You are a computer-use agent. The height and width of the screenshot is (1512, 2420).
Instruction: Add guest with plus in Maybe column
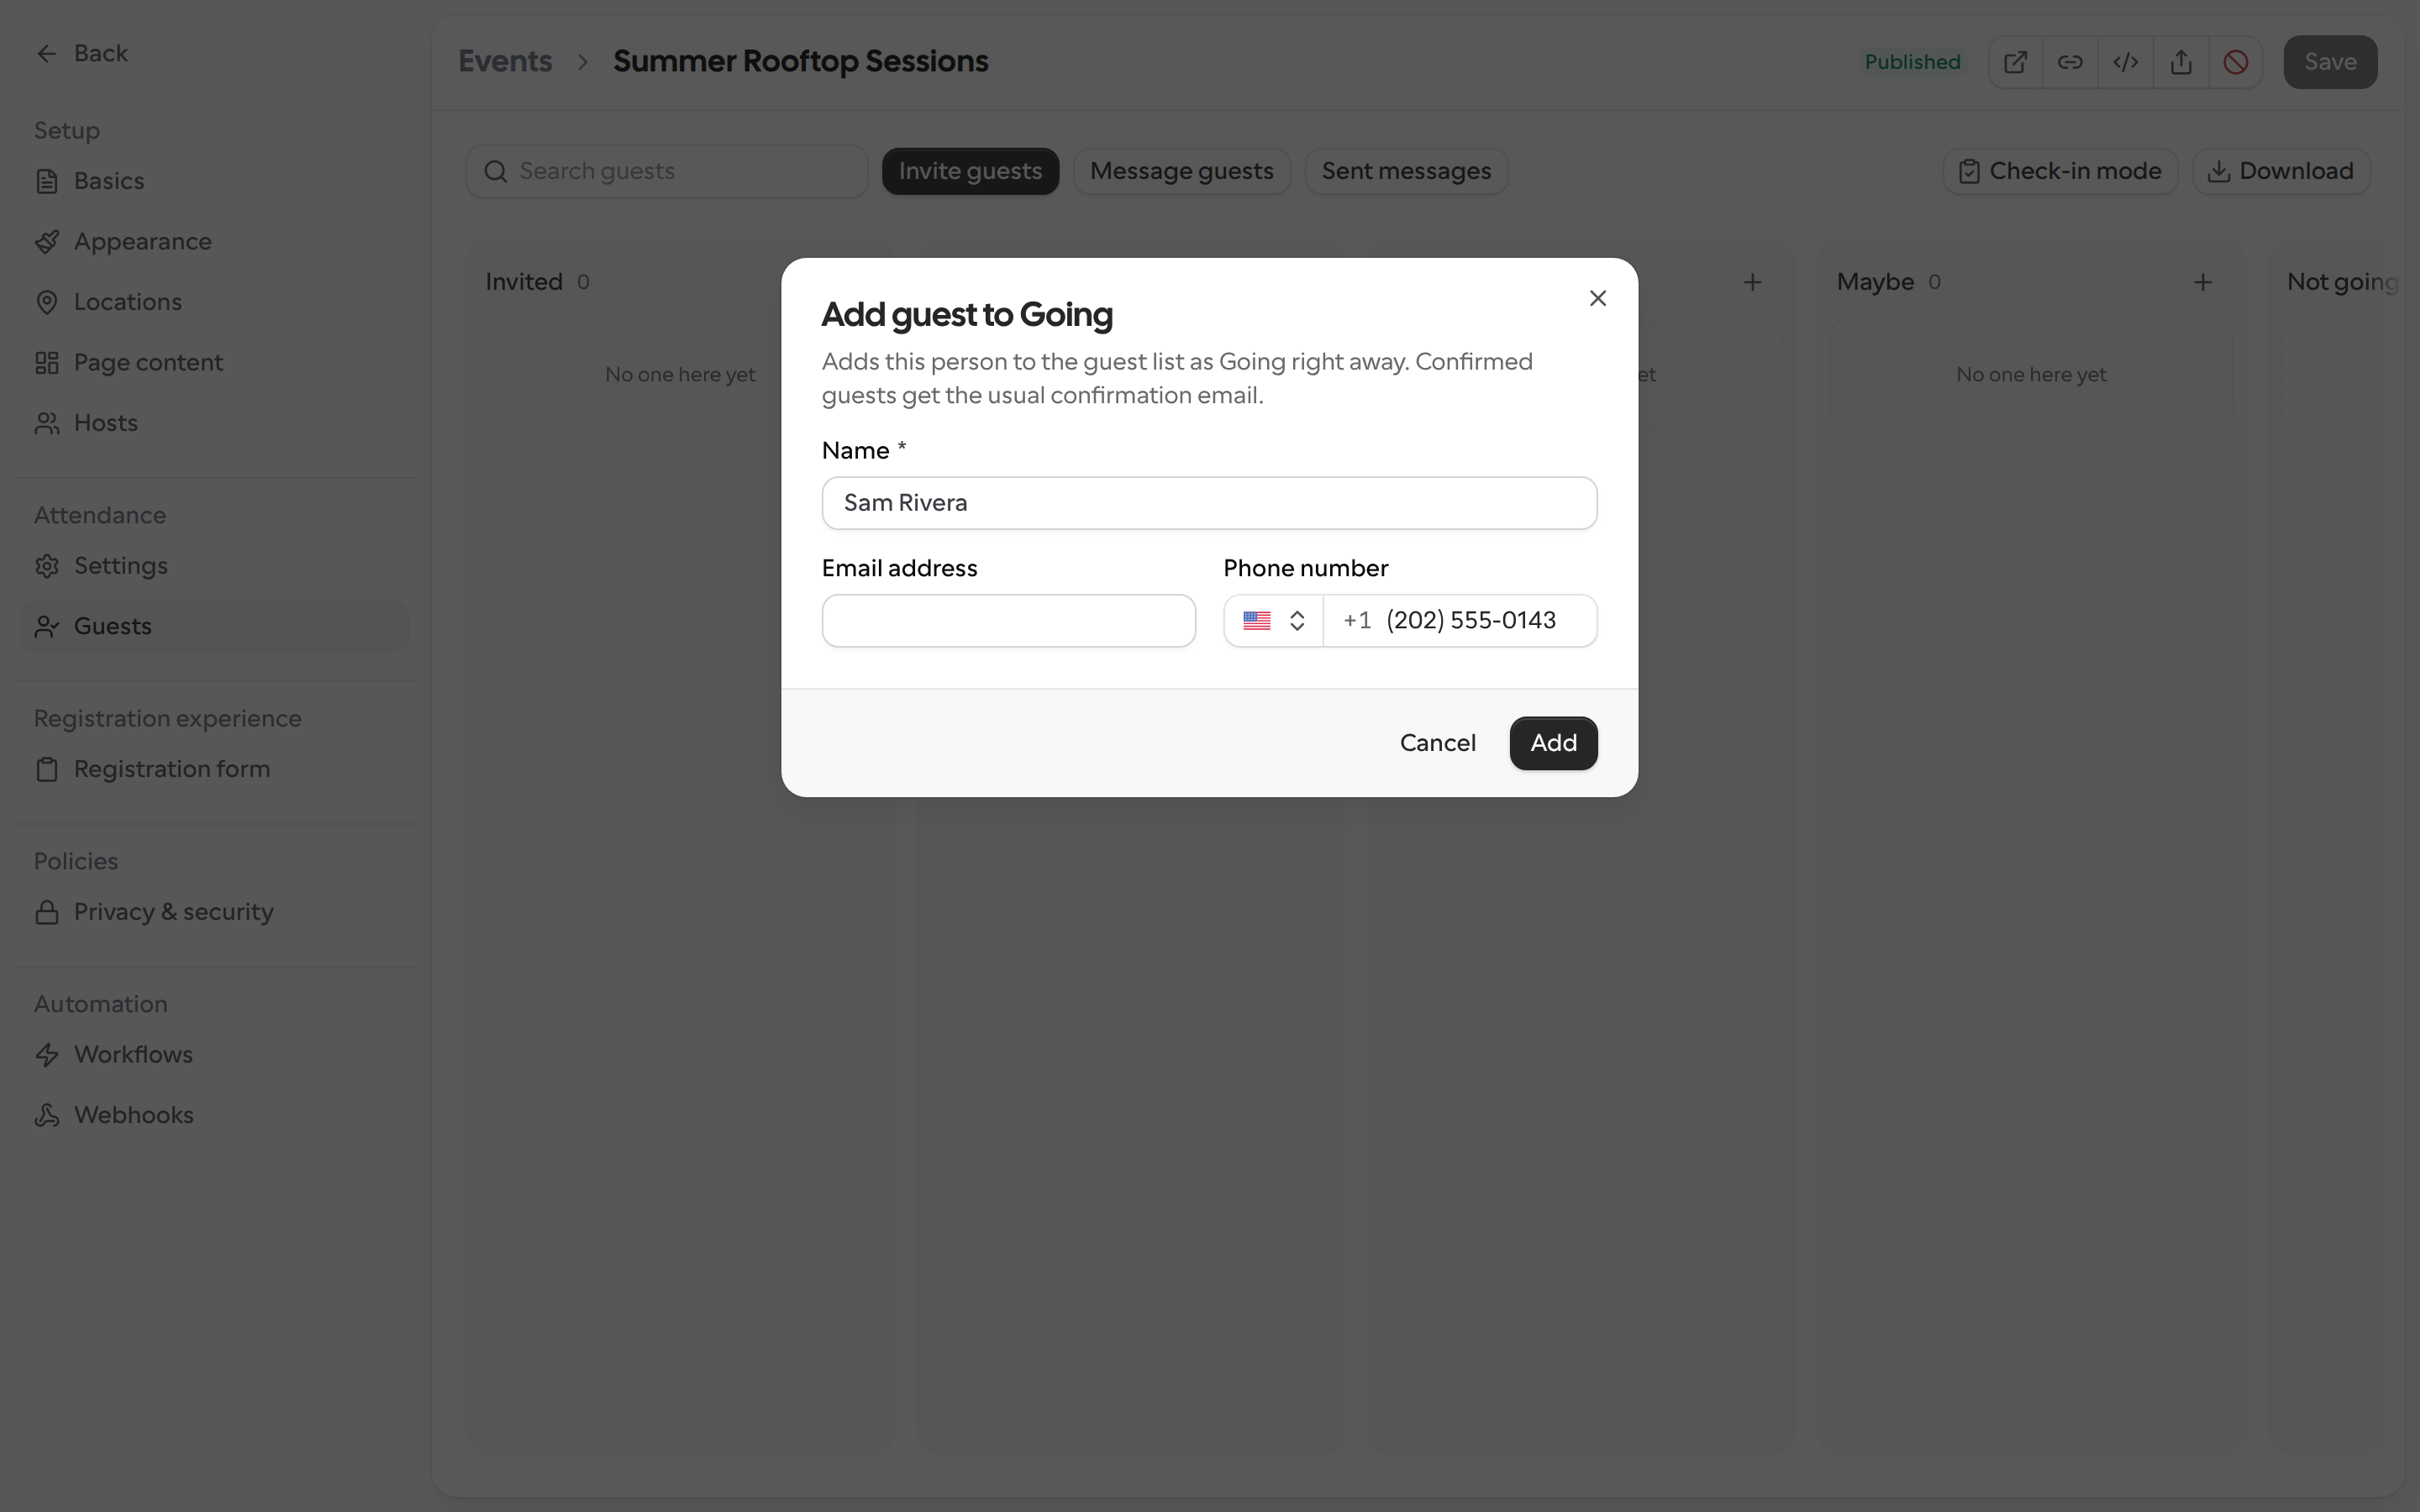(2202, 282)
